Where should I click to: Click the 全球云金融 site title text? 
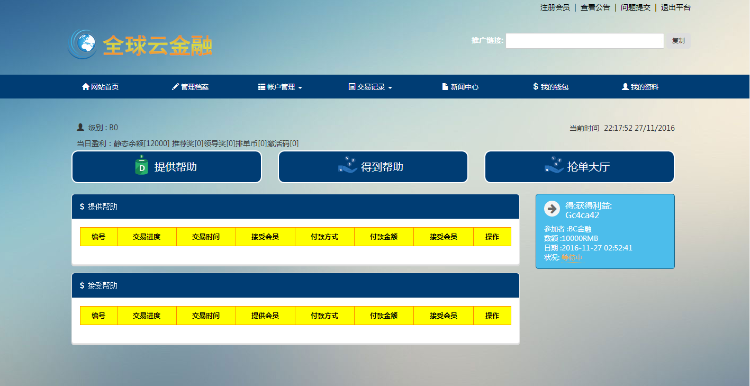click(x=158, y=45)
